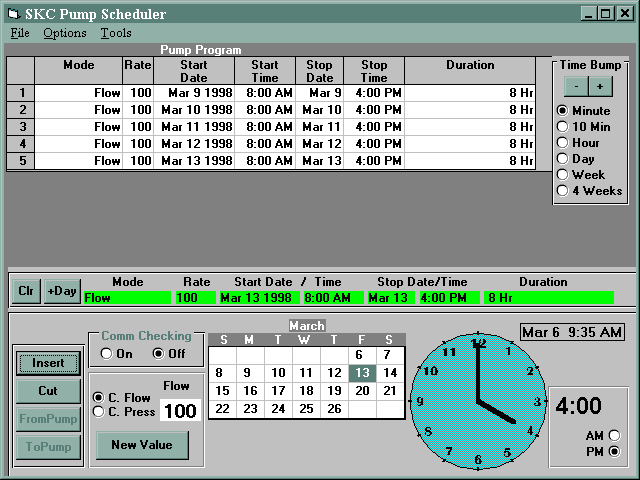Click the 4:00 digital time display
Screen dimensions: 640x480
(579, 406)
